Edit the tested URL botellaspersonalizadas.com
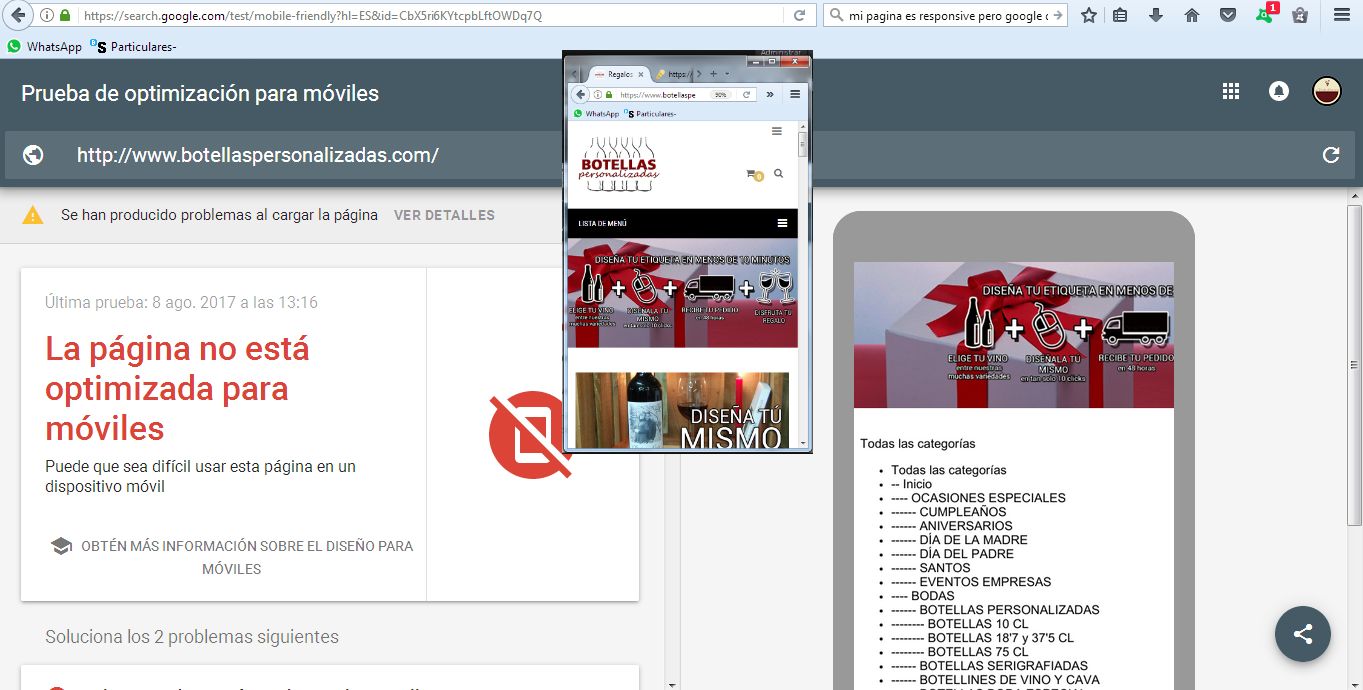Screen dimensions: 1363x690 [x=258, y=155]
